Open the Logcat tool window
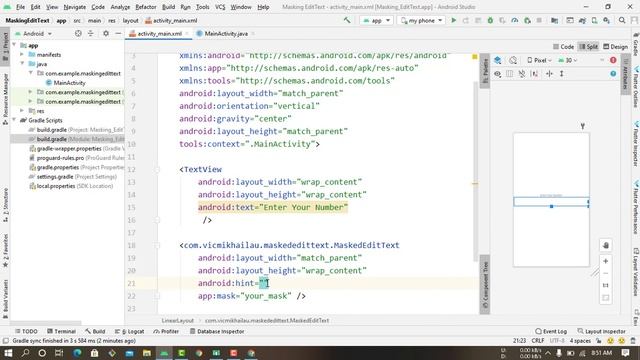 130,331
